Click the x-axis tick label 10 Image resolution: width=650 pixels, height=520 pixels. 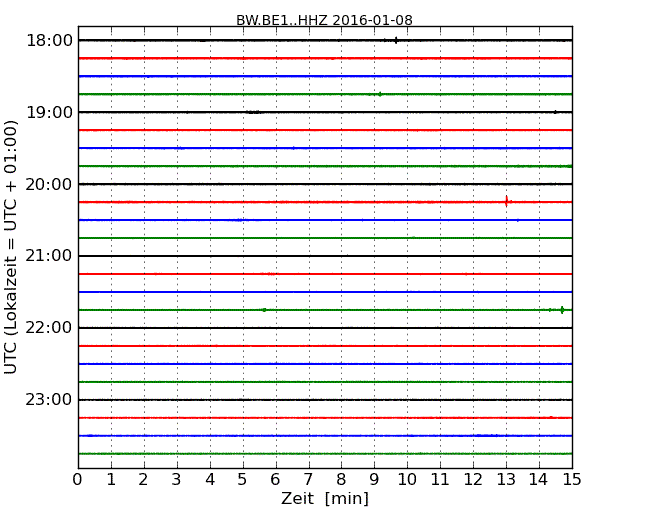[x=407, y=480]
